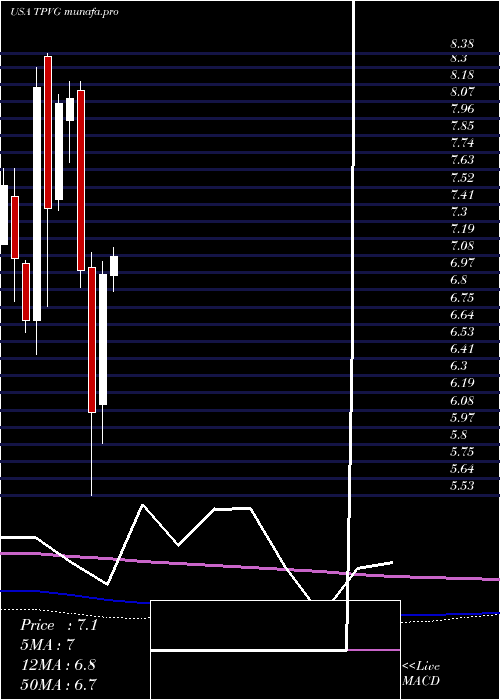500x700 pixels.
Task: Click the 7.3 axis value
Action: tap(459, 212)
